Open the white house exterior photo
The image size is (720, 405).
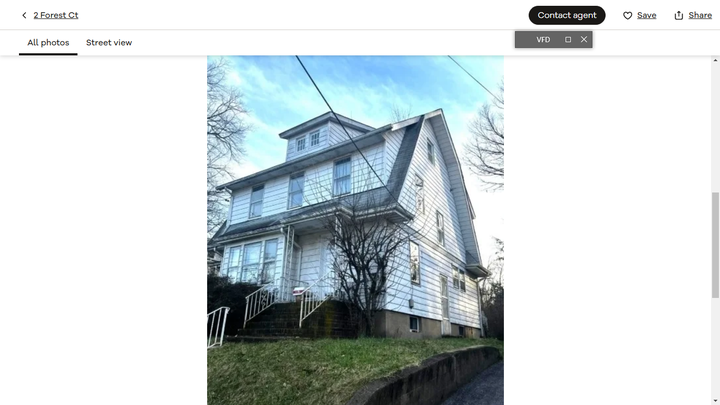point(355,230)
